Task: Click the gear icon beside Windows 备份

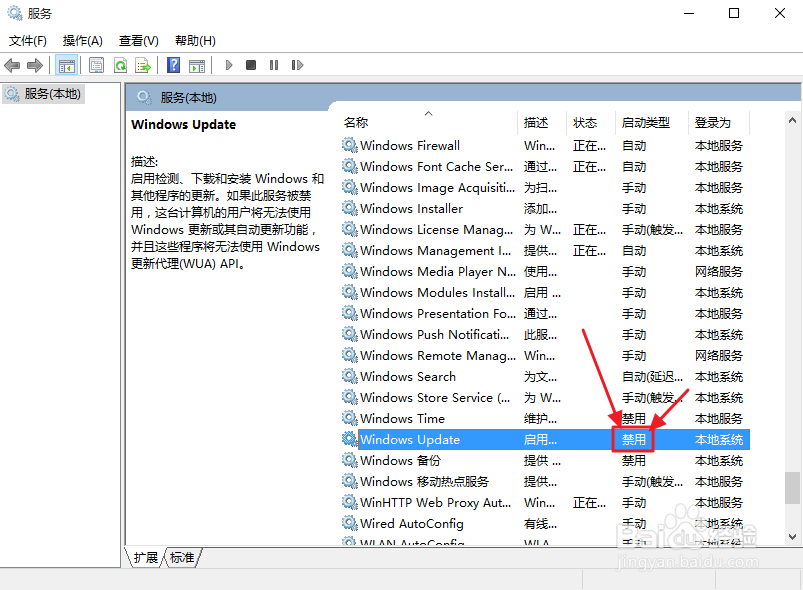Action: [x=350, y=460]
